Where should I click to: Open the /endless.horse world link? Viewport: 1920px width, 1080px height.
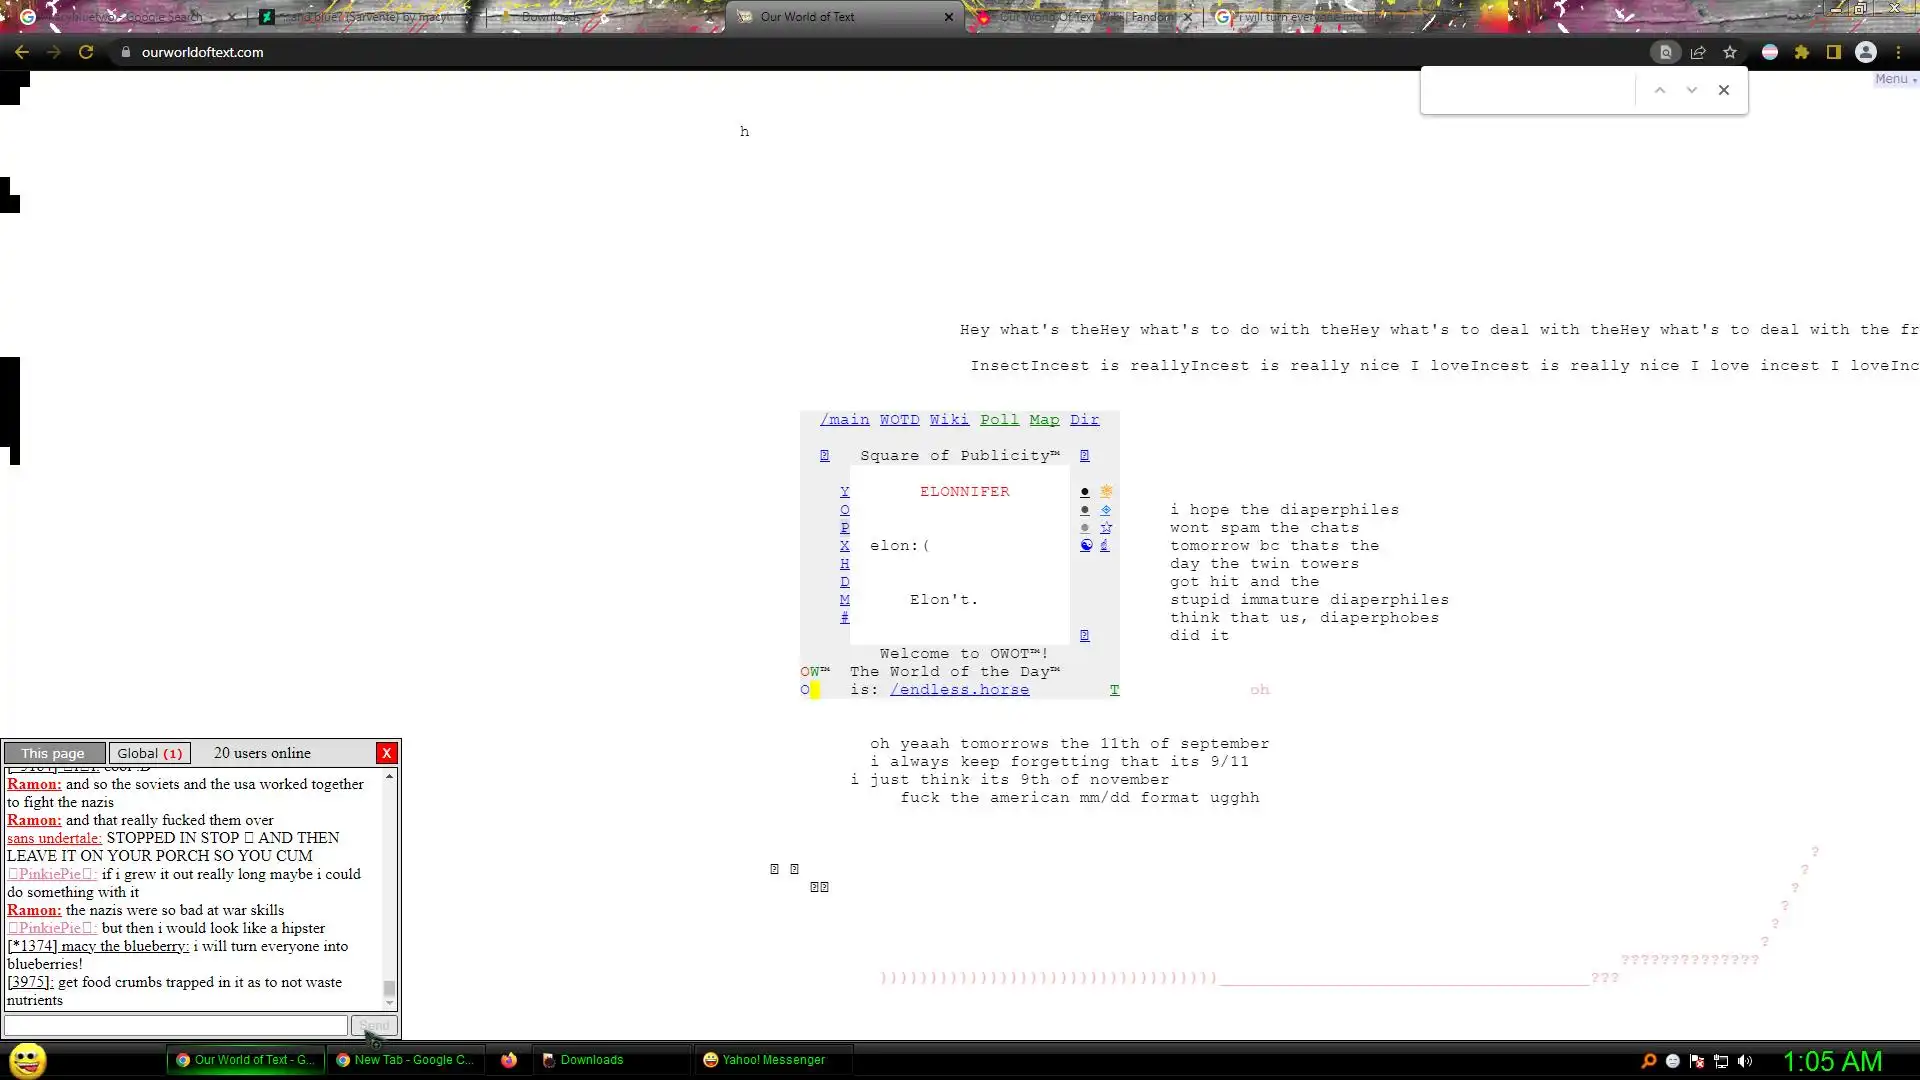coord(959,690)
